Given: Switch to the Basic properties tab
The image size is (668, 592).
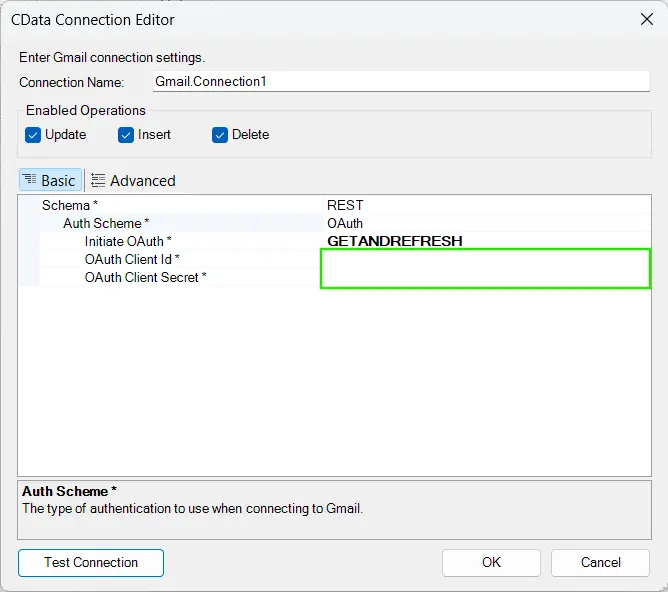Looking at the screenshot, I should [x=48, y=181].
